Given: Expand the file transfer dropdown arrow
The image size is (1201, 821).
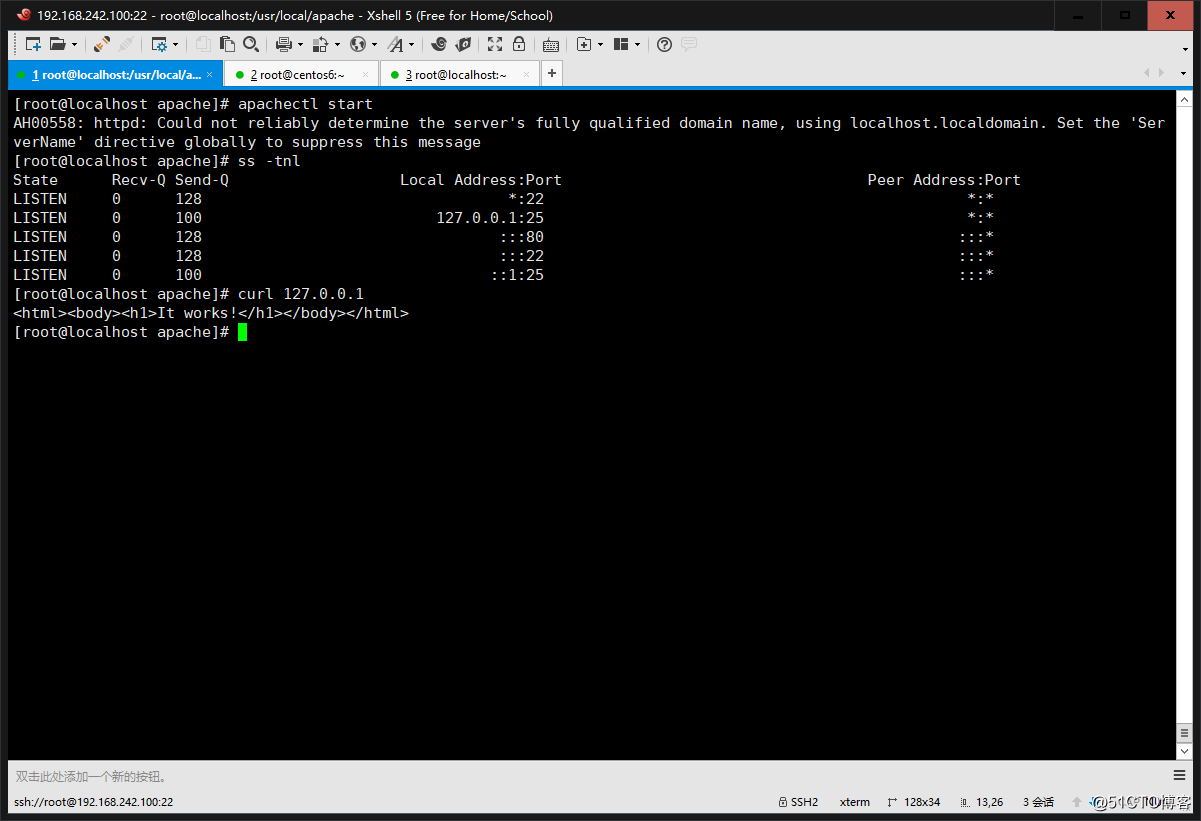Looking at the screenshot, I should point(337,44).
